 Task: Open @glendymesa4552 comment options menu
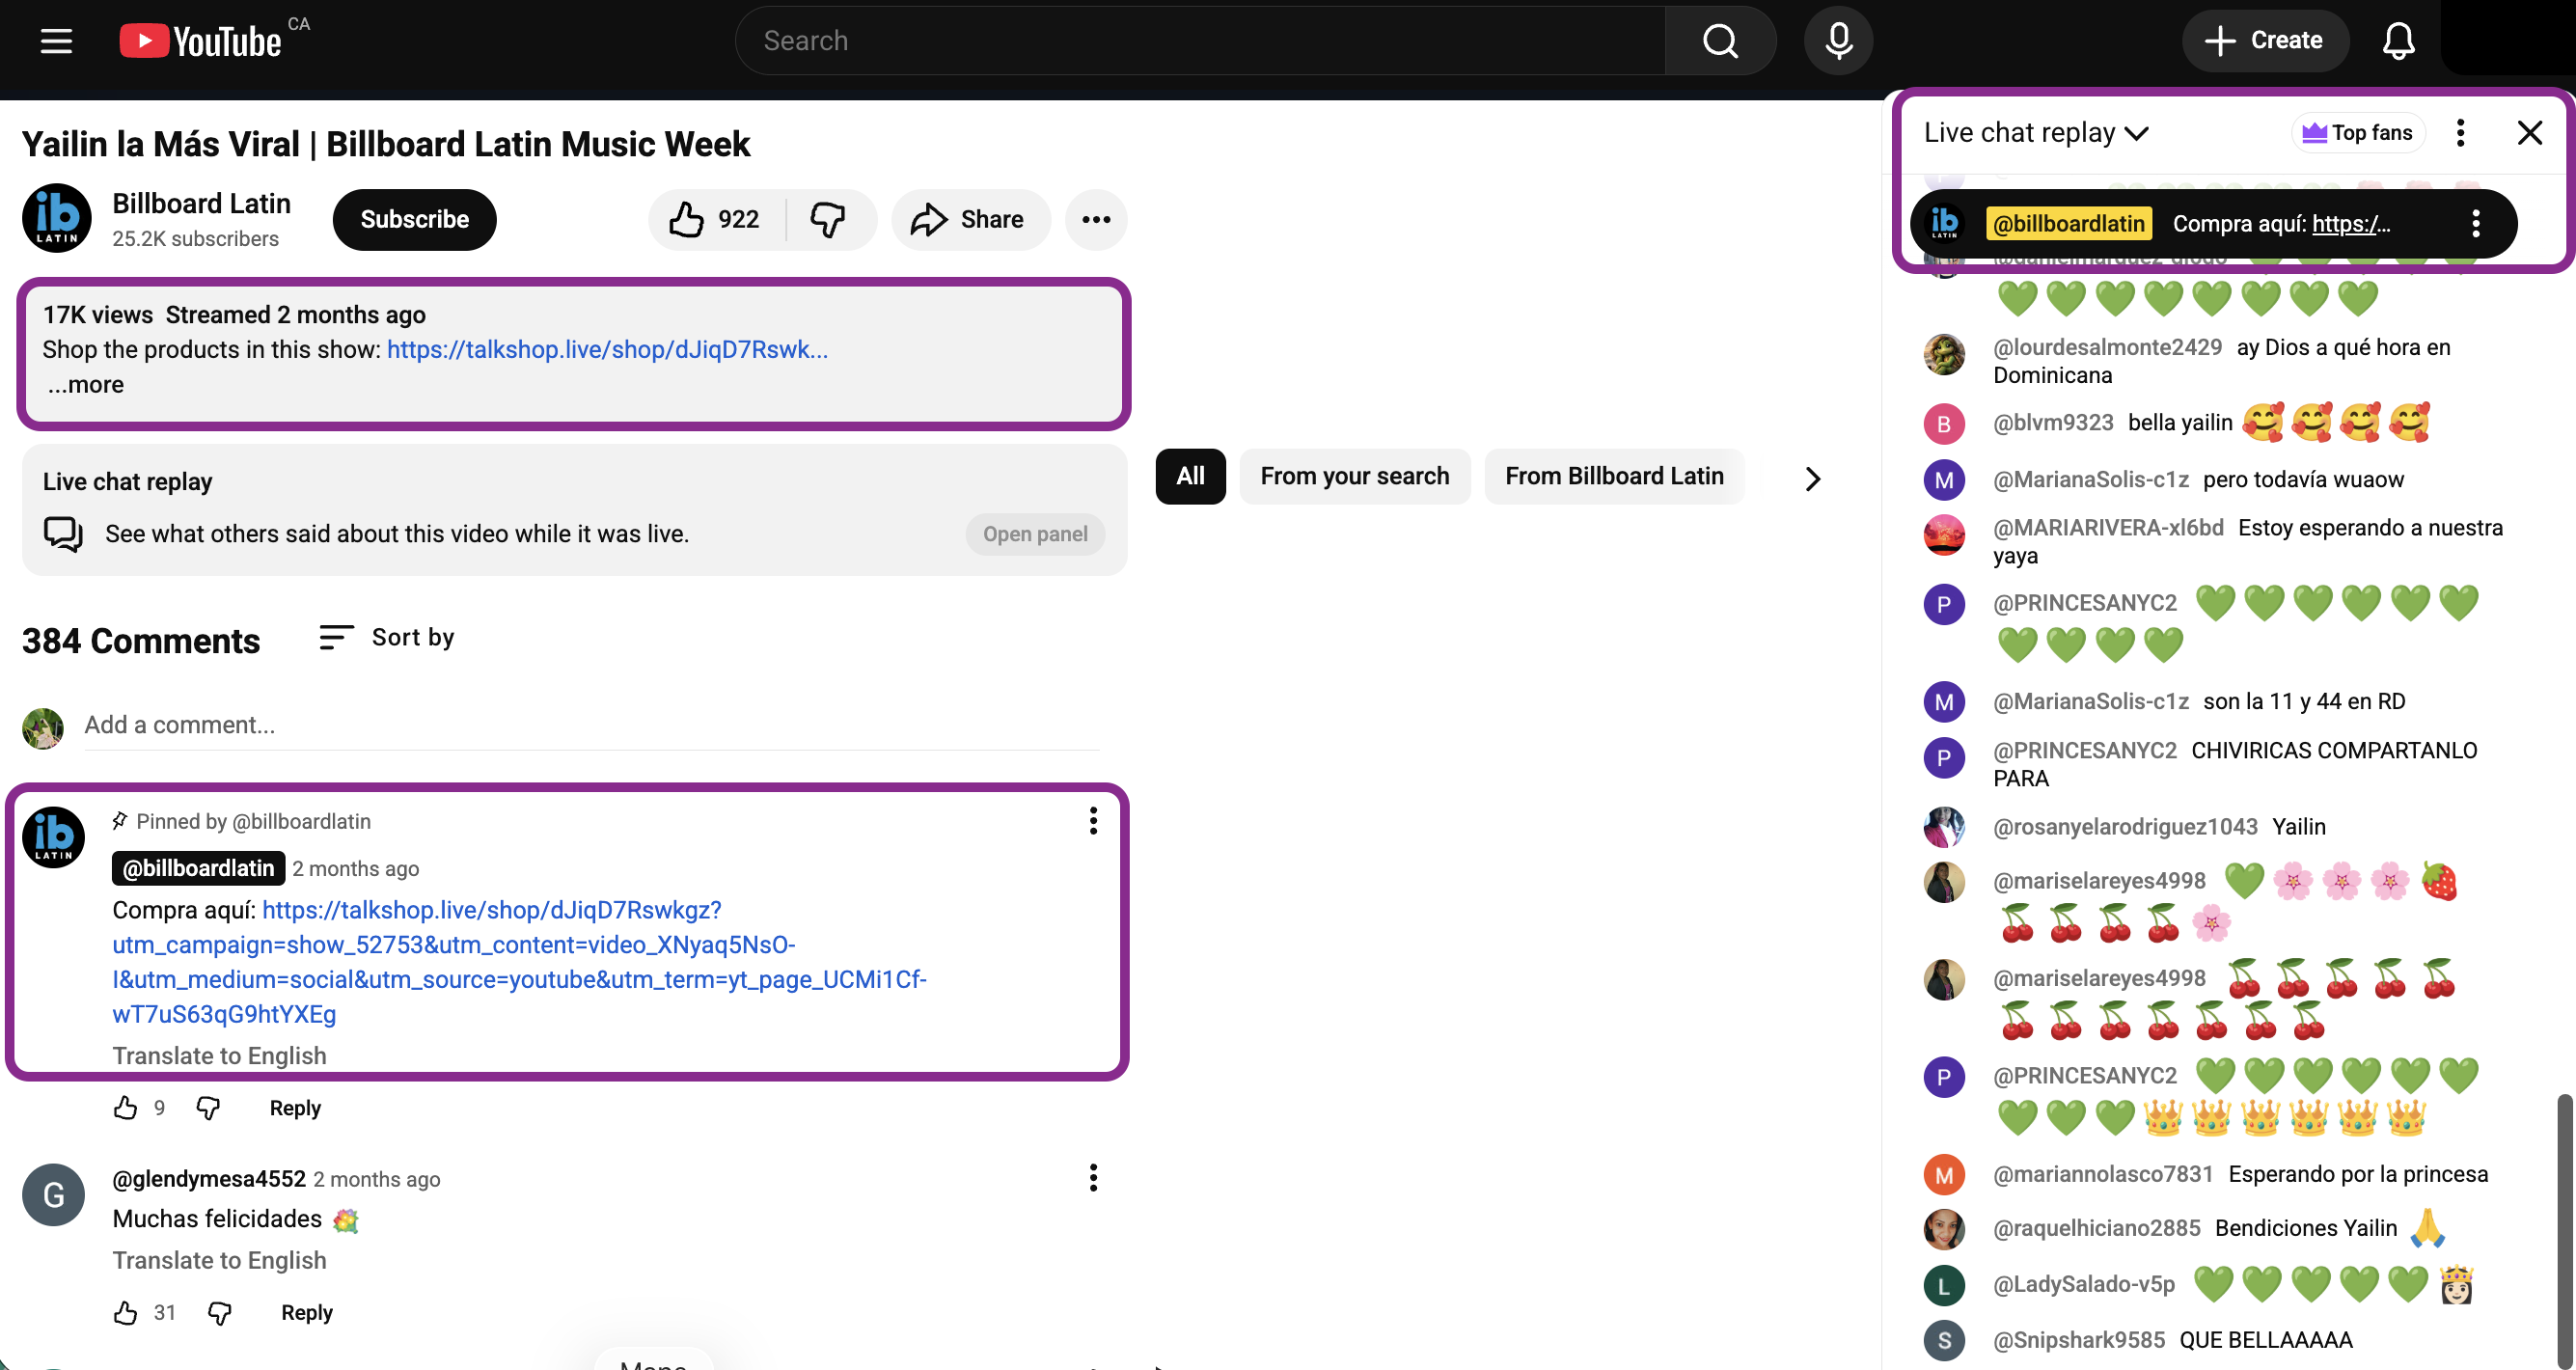[1092, 1178]
